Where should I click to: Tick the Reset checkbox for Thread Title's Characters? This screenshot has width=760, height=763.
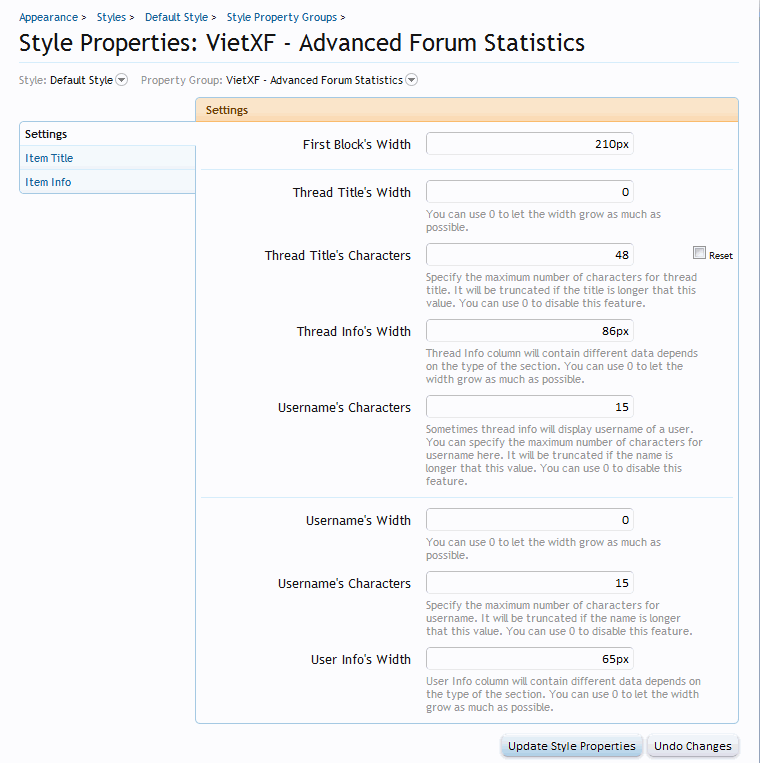pos(699,253)
